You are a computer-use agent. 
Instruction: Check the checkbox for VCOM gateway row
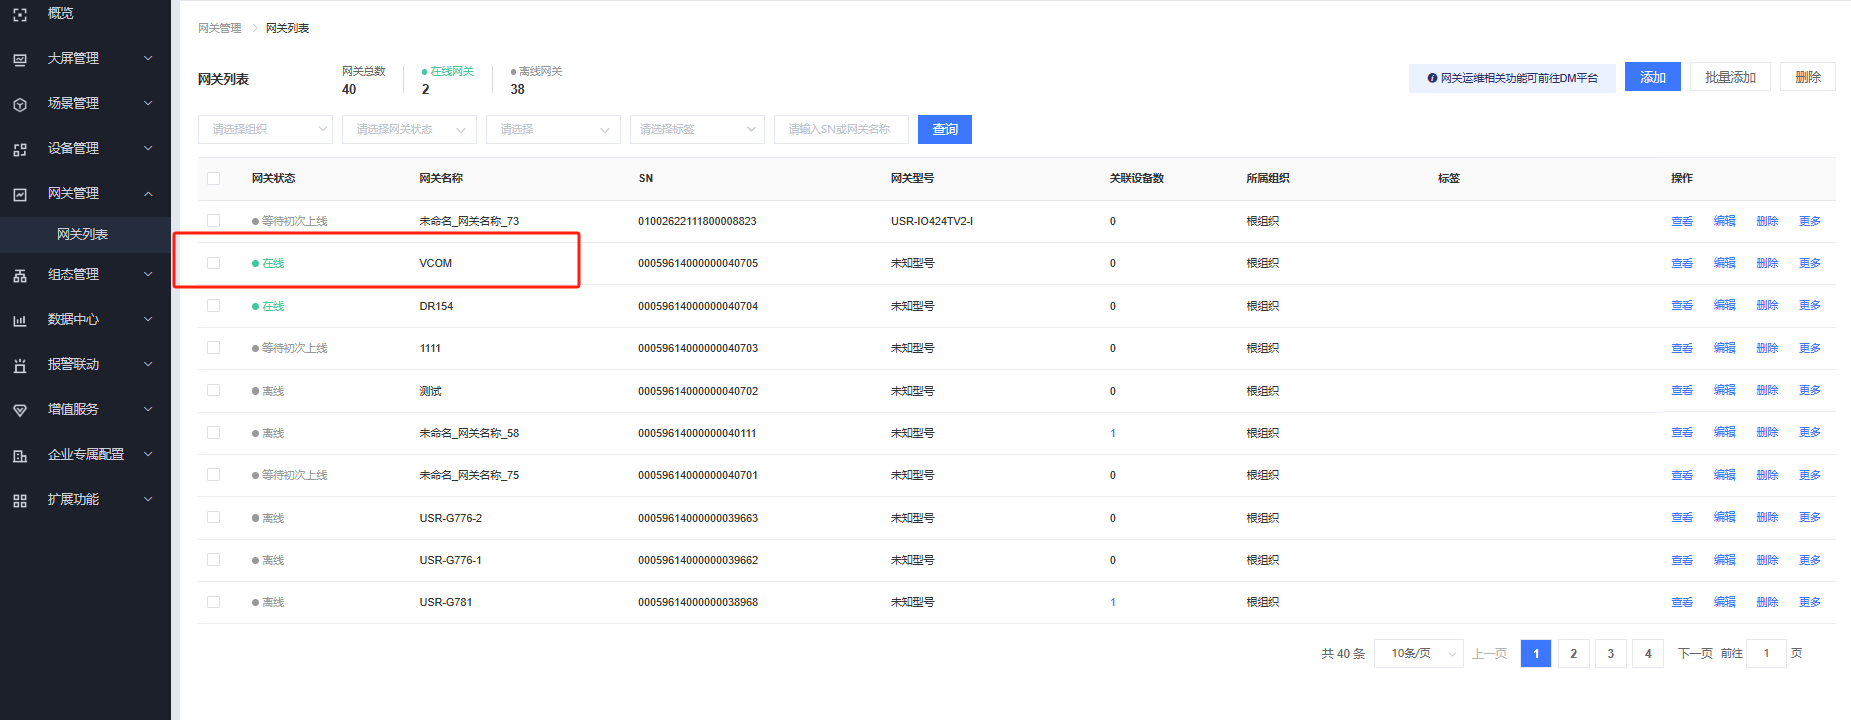[213, 263]
